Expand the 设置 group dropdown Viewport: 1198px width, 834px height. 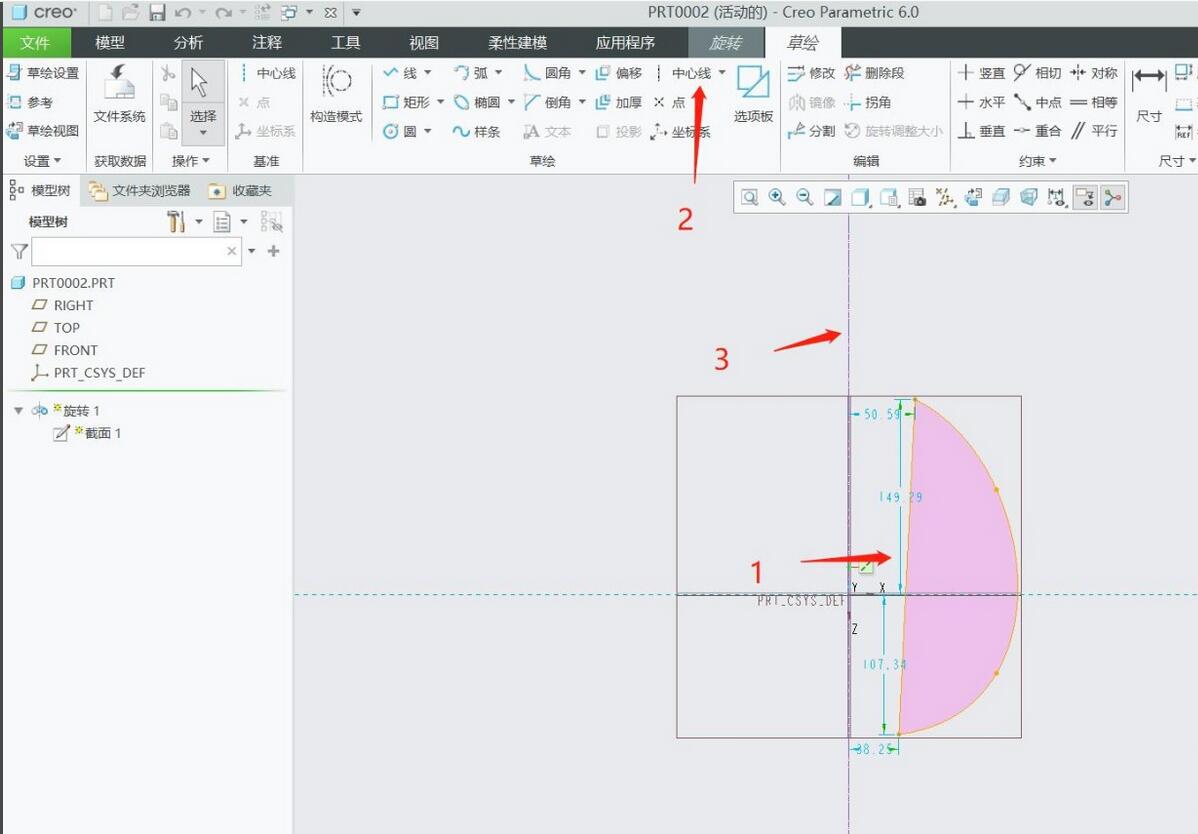[42, 161]
